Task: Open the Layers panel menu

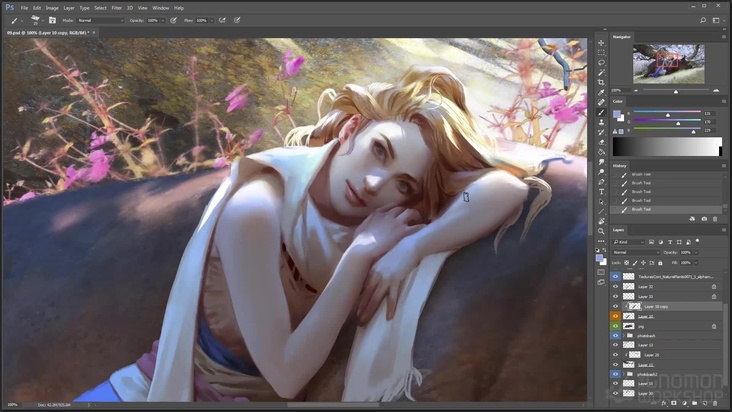Action: [x=724, y=230]
